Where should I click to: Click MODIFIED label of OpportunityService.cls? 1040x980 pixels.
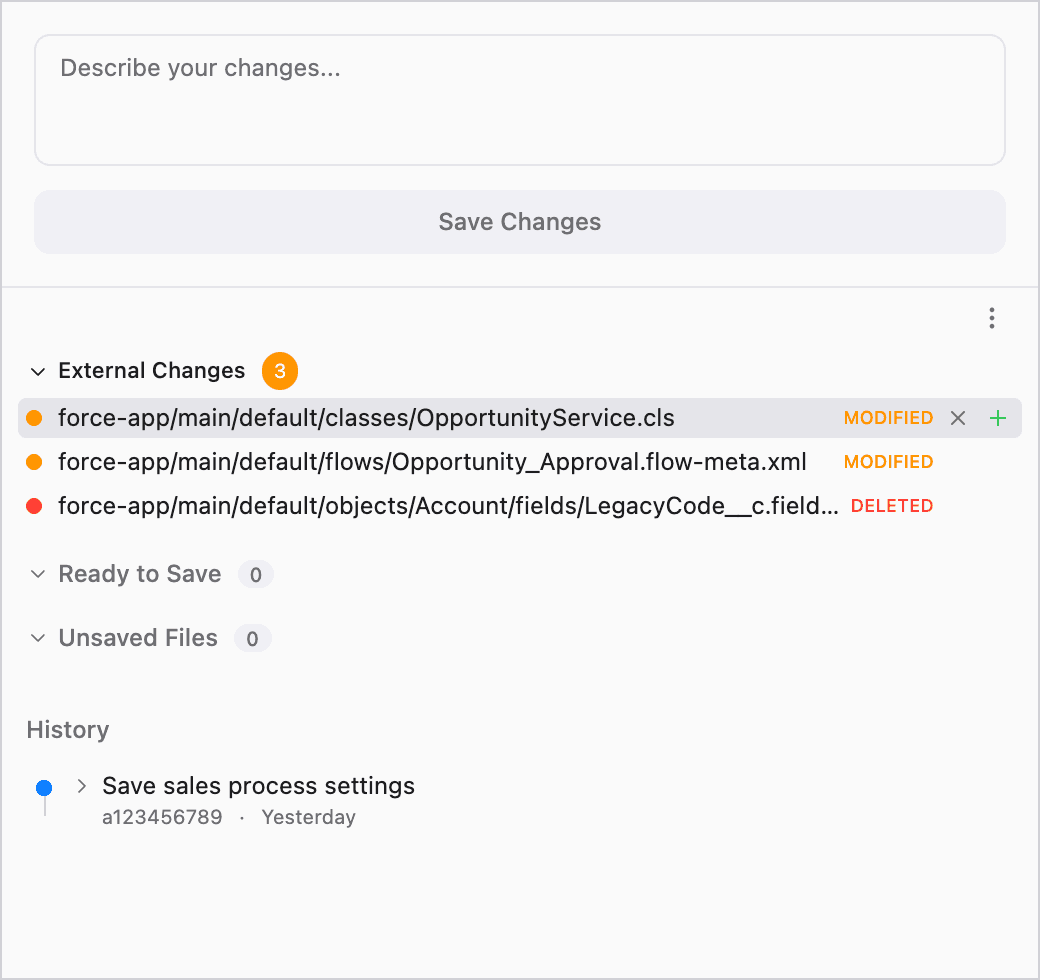[x=888, y=418]
